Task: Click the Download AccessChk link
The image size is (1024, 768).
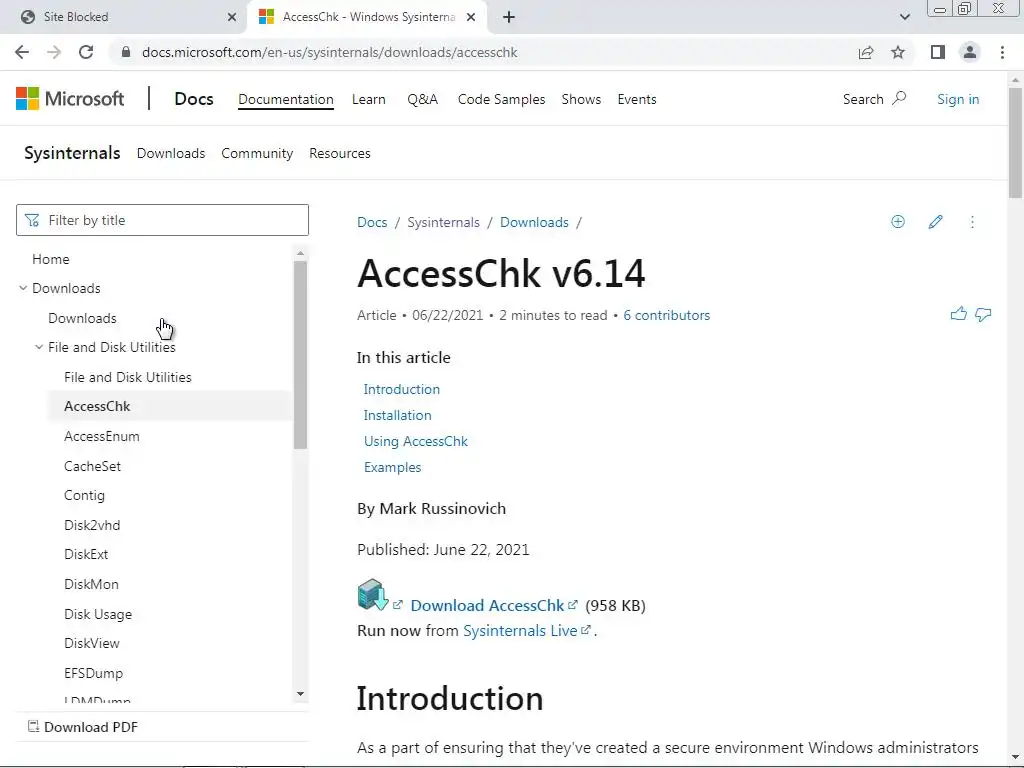Action: click(x=487, y=605)
